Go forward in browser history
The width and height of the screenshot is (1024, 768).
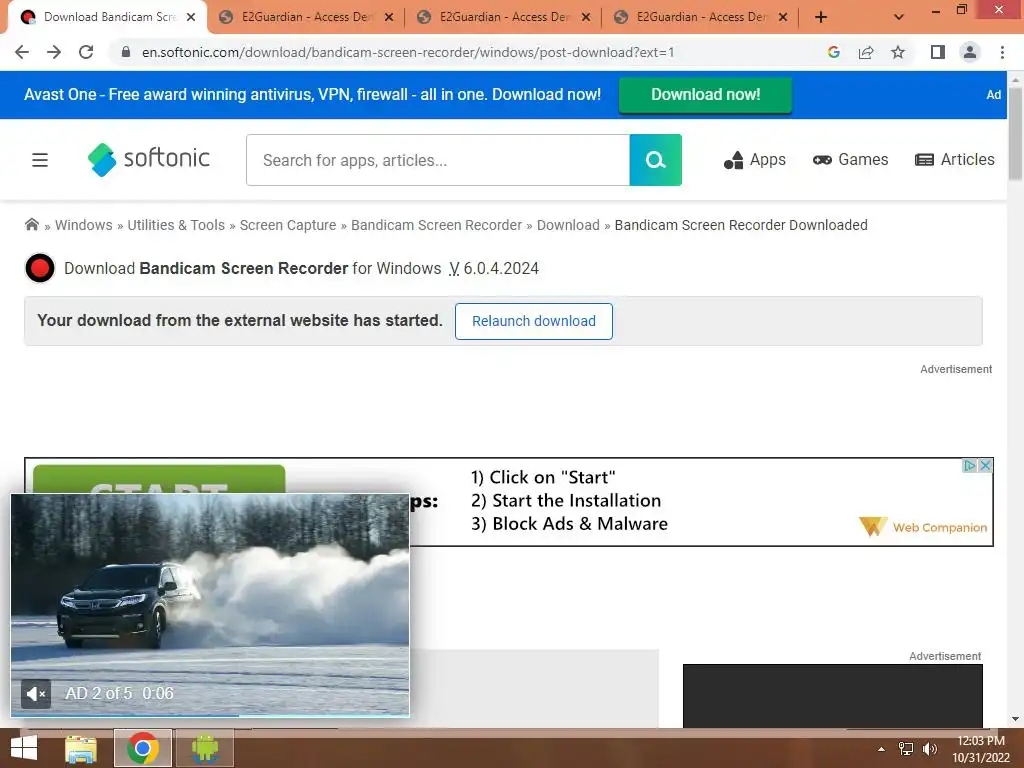pyautogui.click(x=54, y=52)
